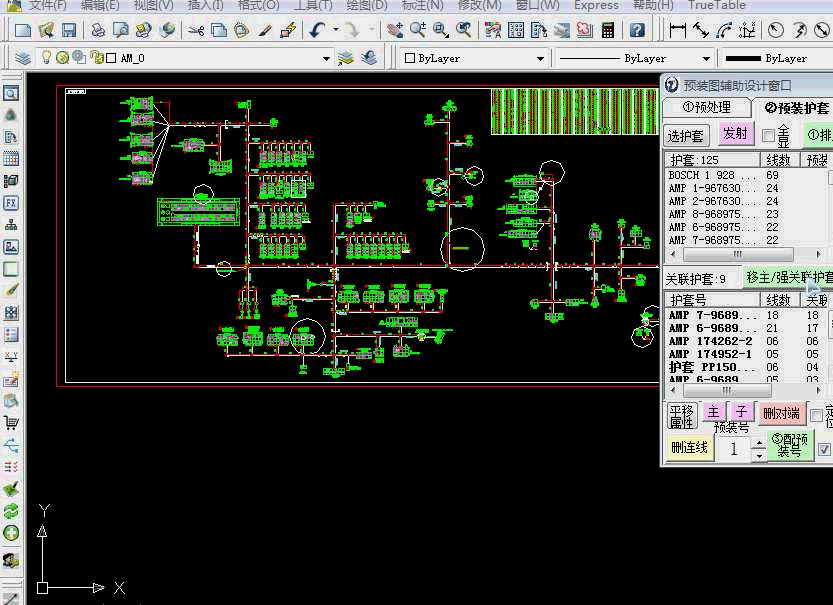Image resolution: width=833 pixels, height=605 pixels.
Task: Click the Undo arrow icon
Action: pyautogui.click(x=317, y=30)
